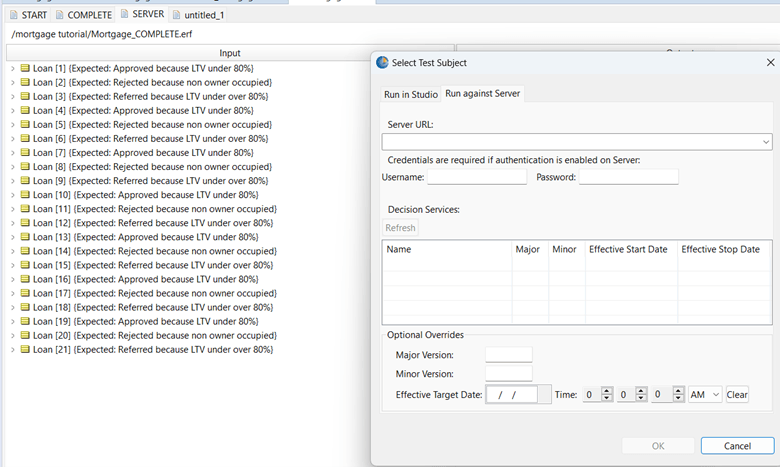Screen dimensions: 780x467
Task: Click the folder icon for Loan [10]
Action: 25,194
